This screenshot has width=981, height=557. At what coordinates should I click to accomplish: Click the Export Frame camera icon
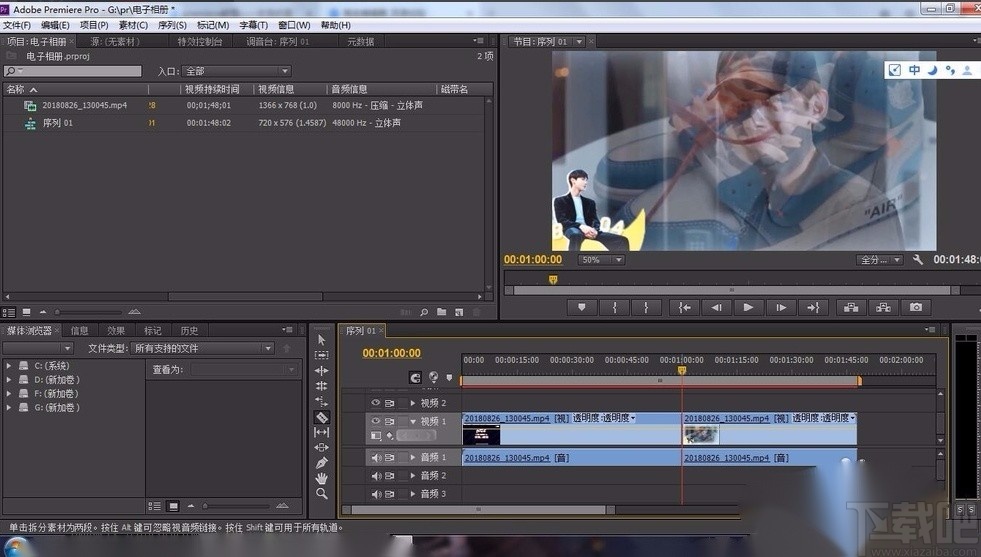coord(915,308)
